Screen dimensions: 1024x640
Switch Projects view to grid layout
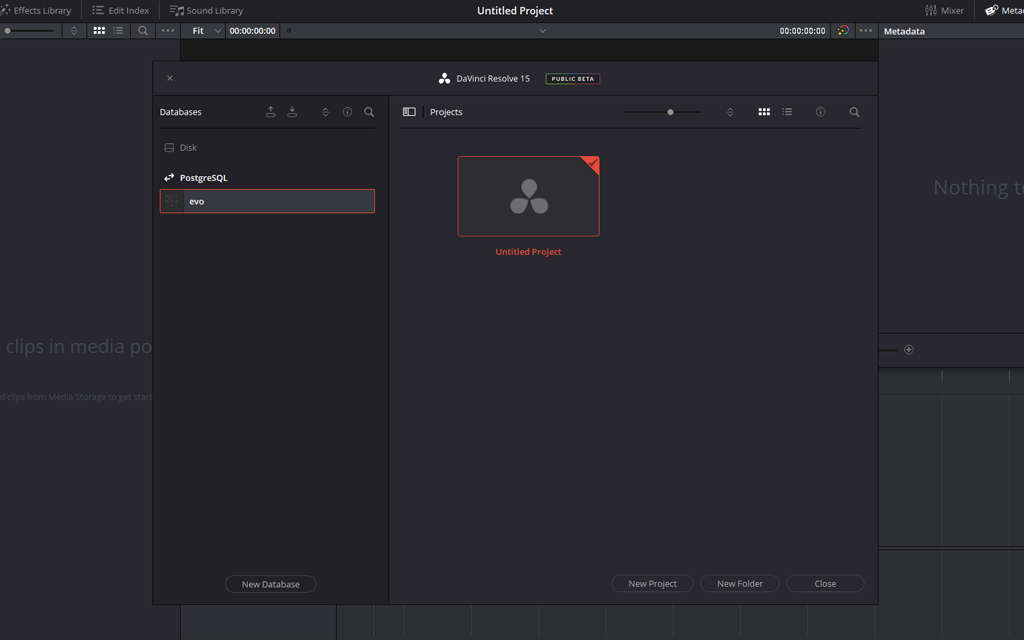pos(764,112)
